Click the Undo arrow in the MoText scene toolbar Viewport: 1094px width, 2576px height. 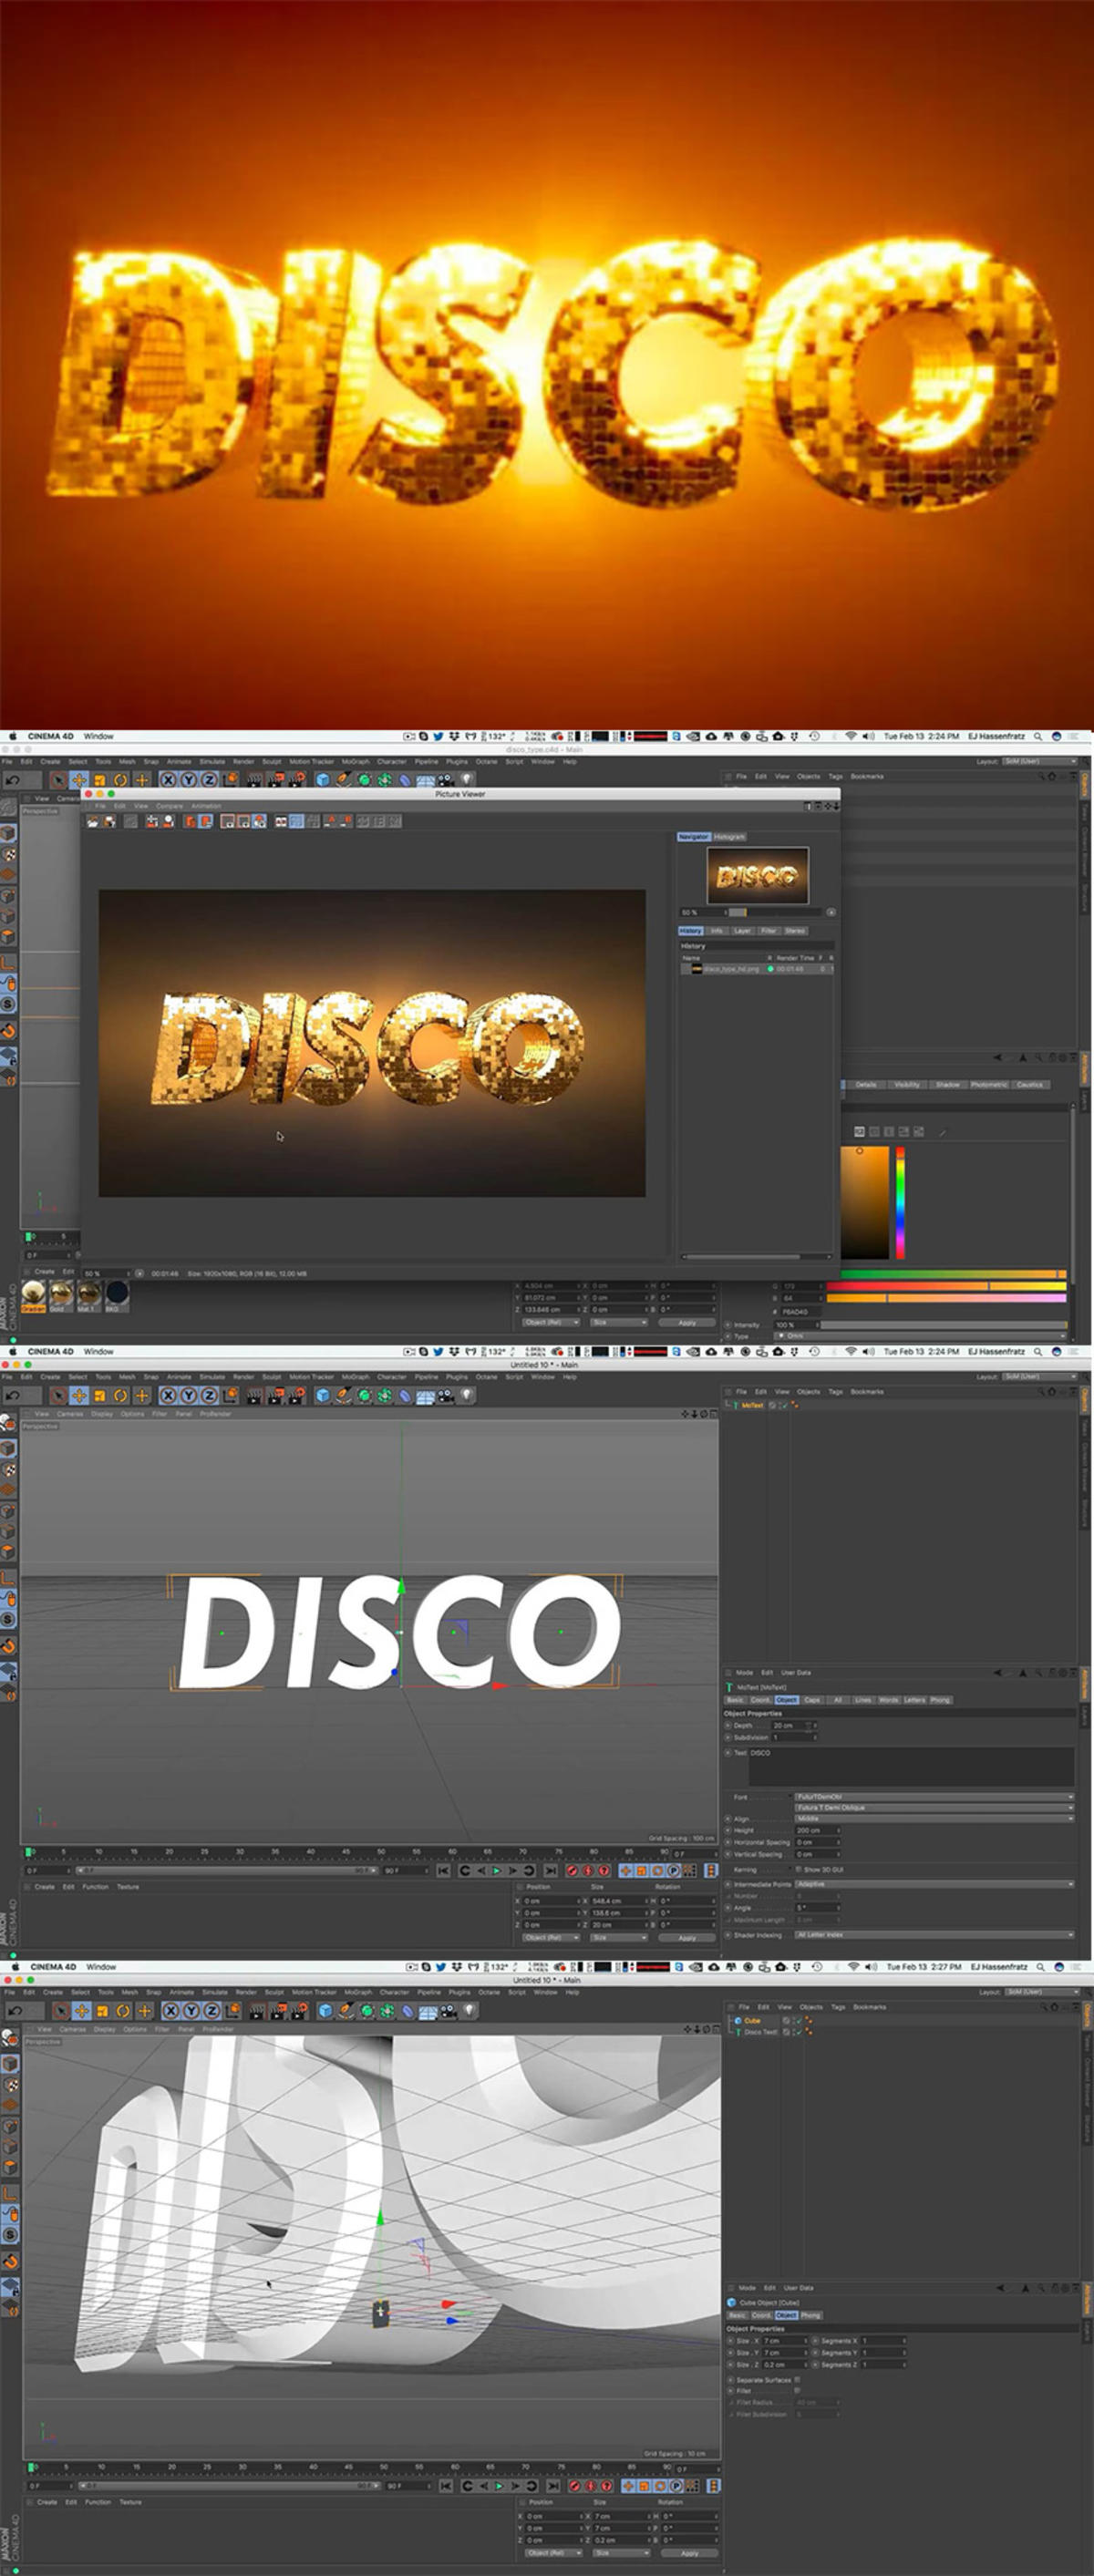pyautogui.click(x=11, y=1395)
